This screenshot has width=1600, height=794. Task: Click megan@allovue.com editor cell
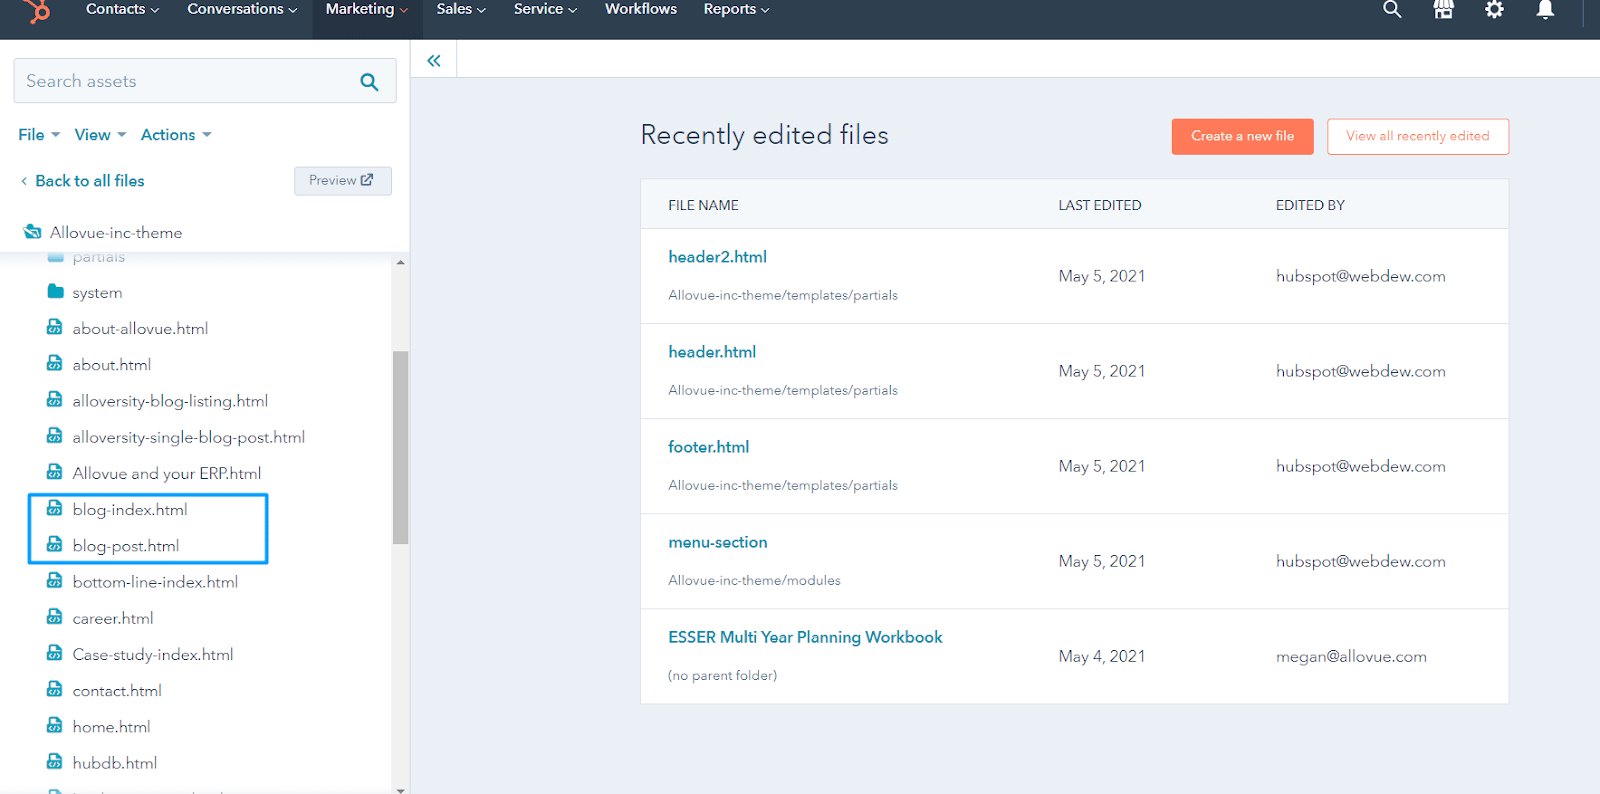(x=1351, y=657)
